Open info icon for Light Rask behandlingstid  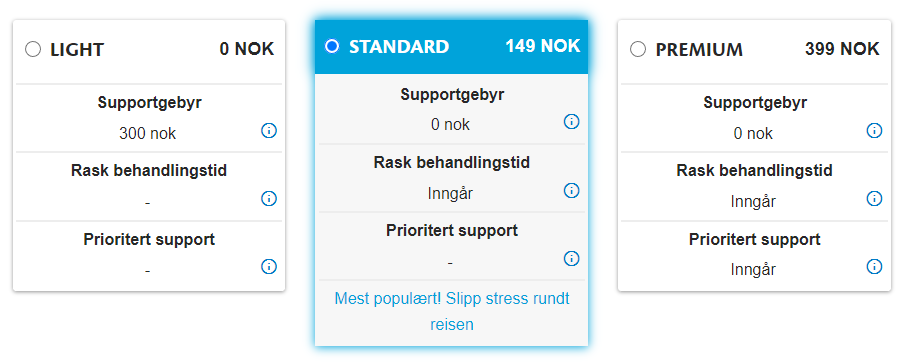coord(269,199)
